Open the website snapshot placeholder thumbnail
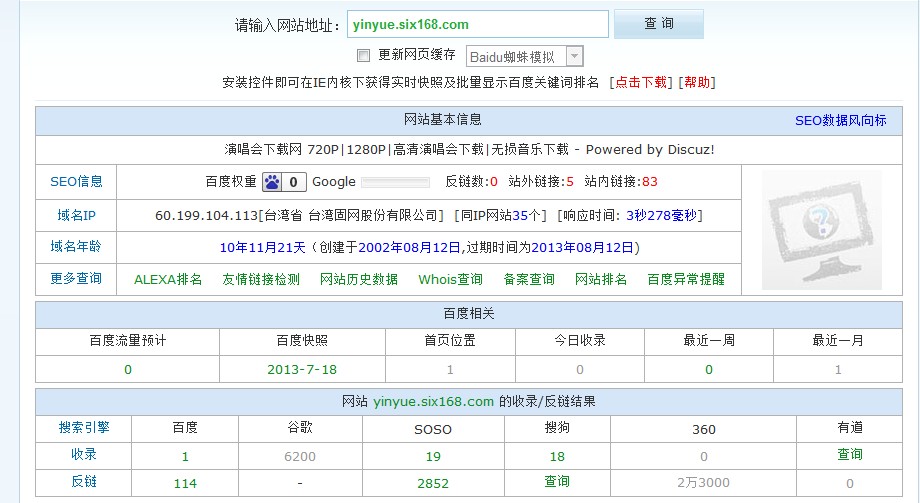This screenshot has height=503, width=920. [821, 230]
